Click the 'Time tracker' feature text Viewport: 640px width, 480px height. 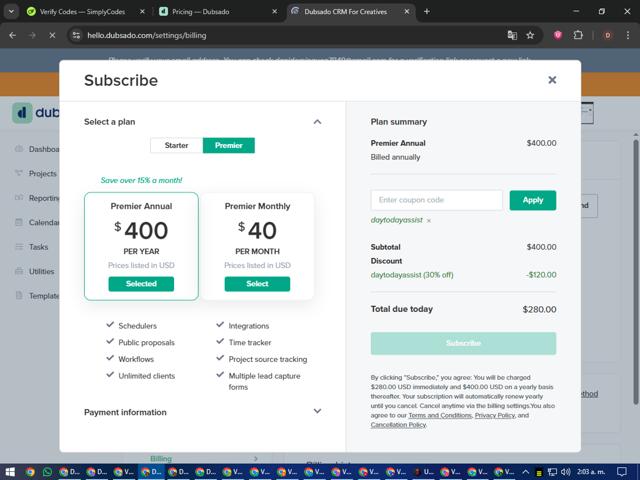point(250,342)
